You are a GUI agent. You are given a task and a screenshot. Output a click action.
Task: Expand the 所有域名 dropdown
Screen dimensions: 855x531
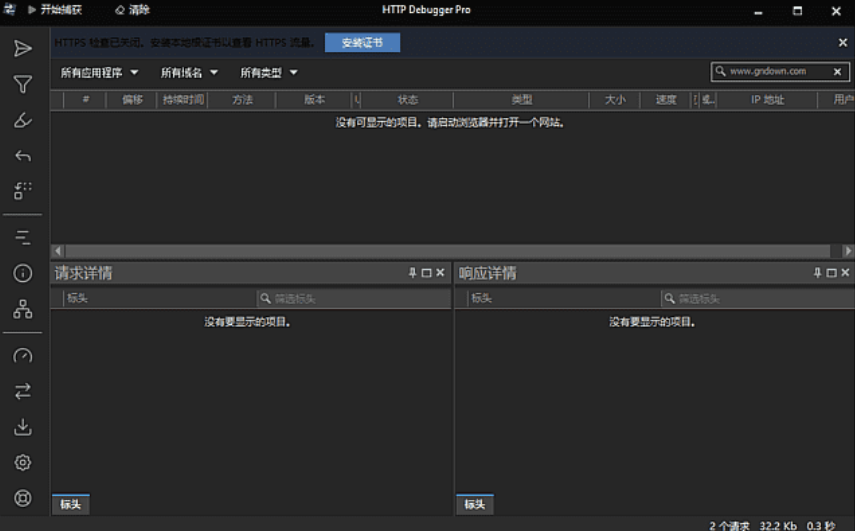point(189,73)
